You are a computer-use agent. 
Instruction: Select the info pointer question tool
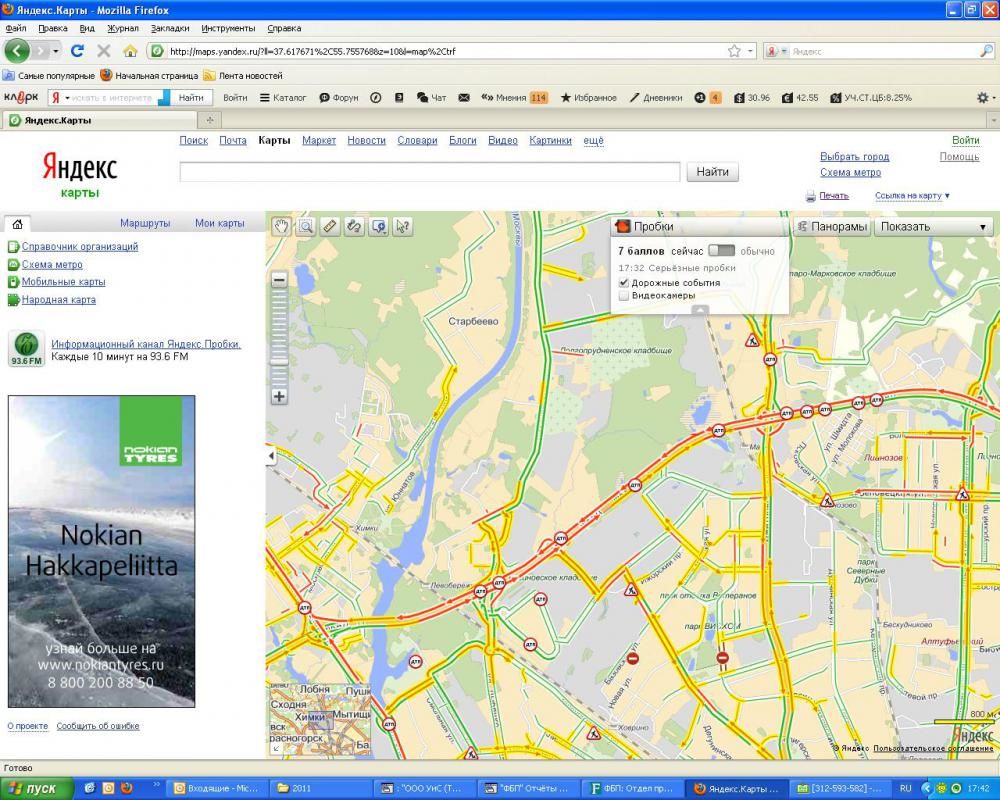pyautogui.click(x=402, y=226)
